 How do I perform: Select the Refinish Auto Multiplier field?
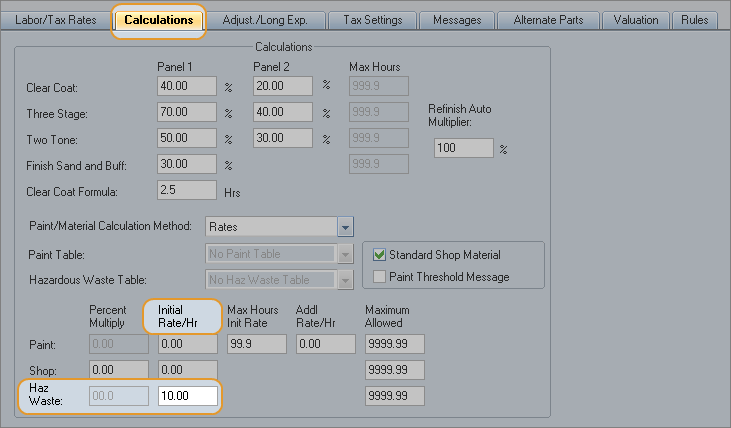click(463, 148)
